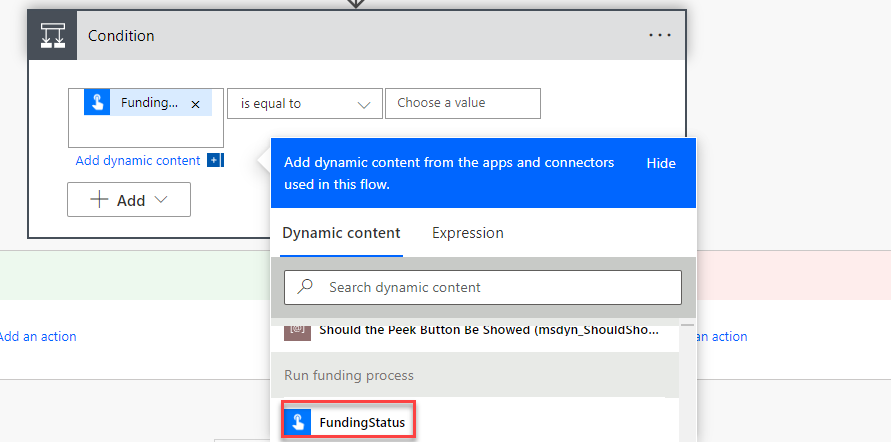Screen dimensions: 891x442
Task: Click the Condition card header icon
Action: [52, 35]
